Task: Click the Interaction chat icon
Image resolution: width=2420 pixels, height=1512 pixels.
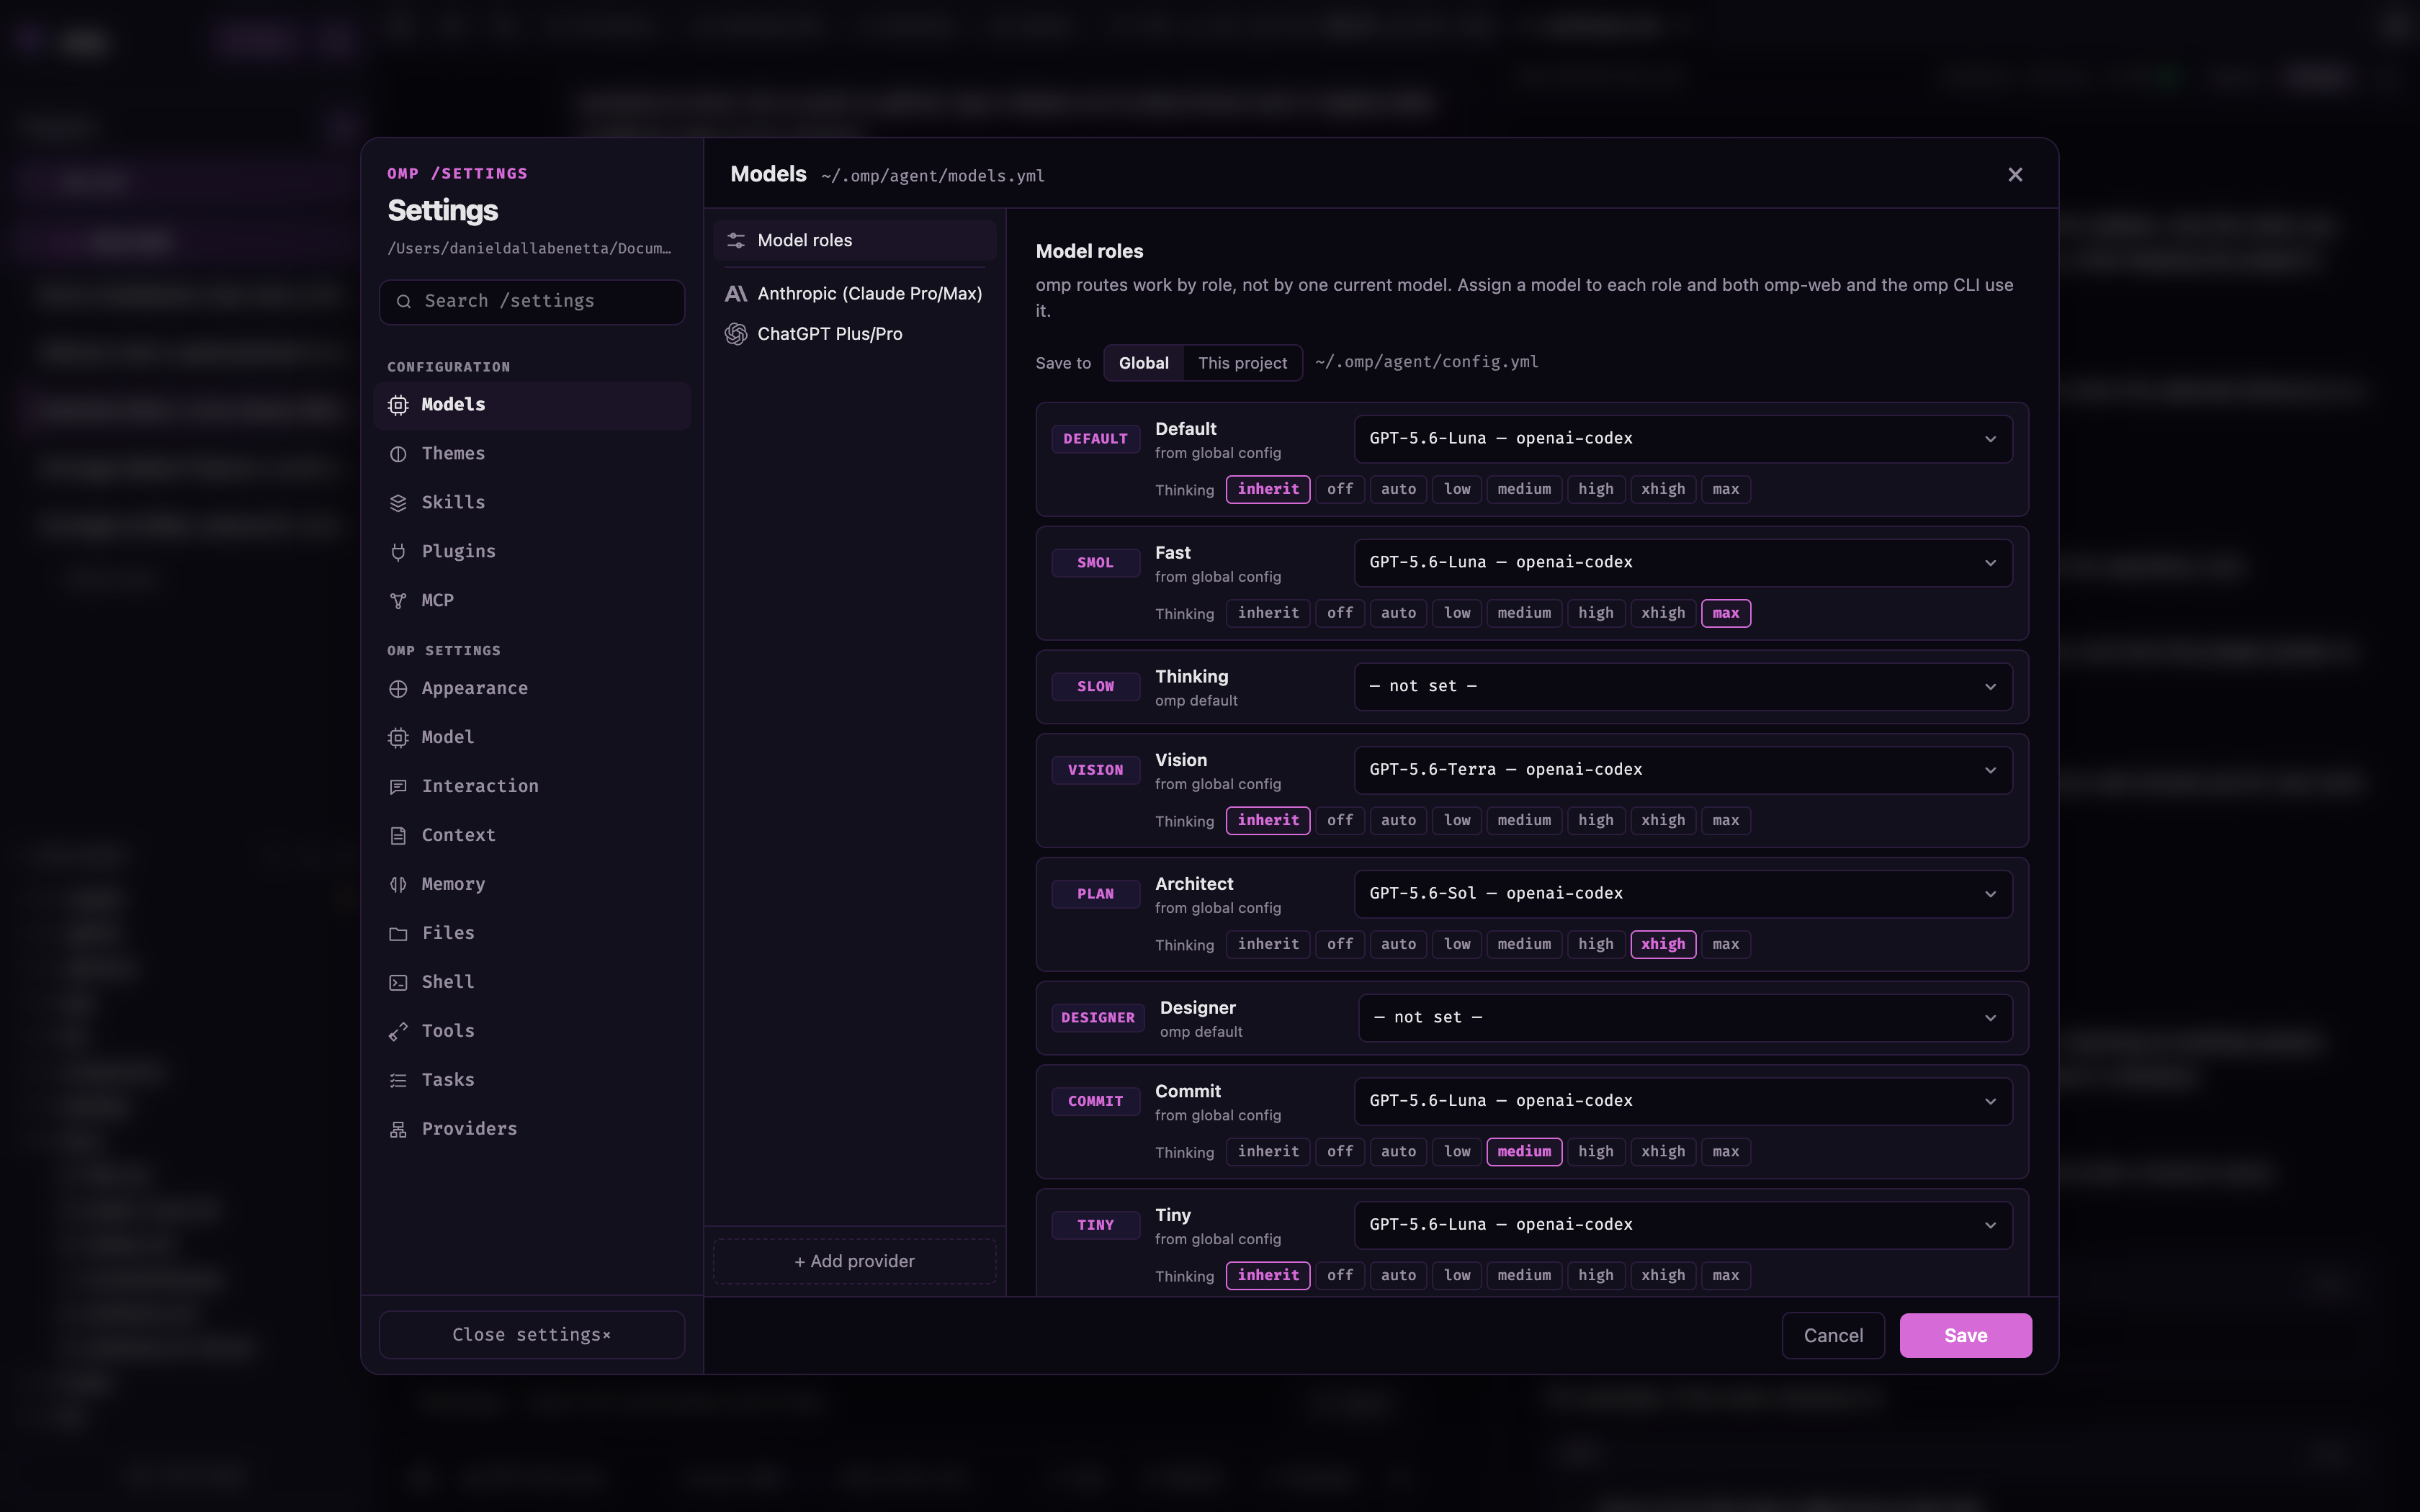Action: tap(398, 787)
